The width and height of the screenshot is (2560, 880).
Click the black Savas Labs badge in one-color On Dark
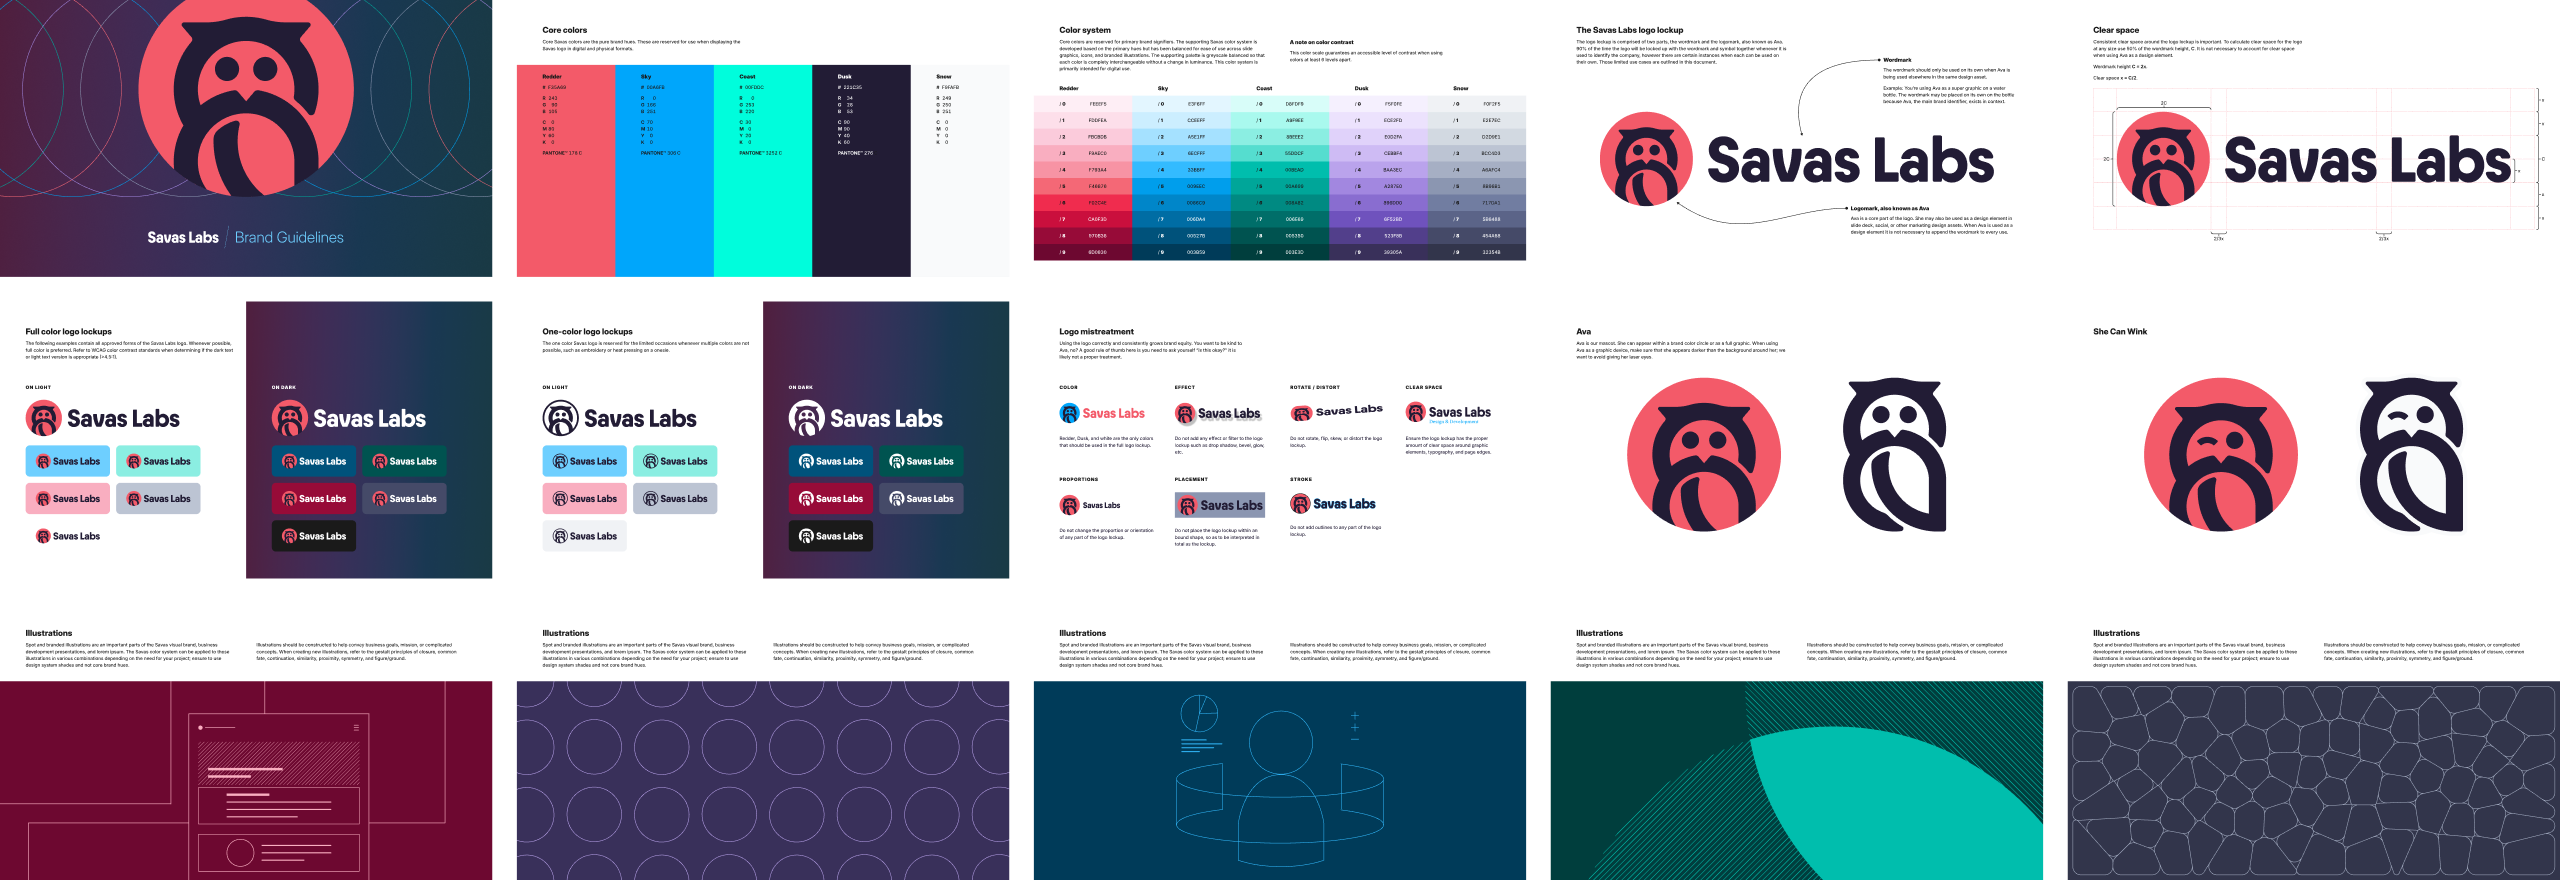coord(831,536)
